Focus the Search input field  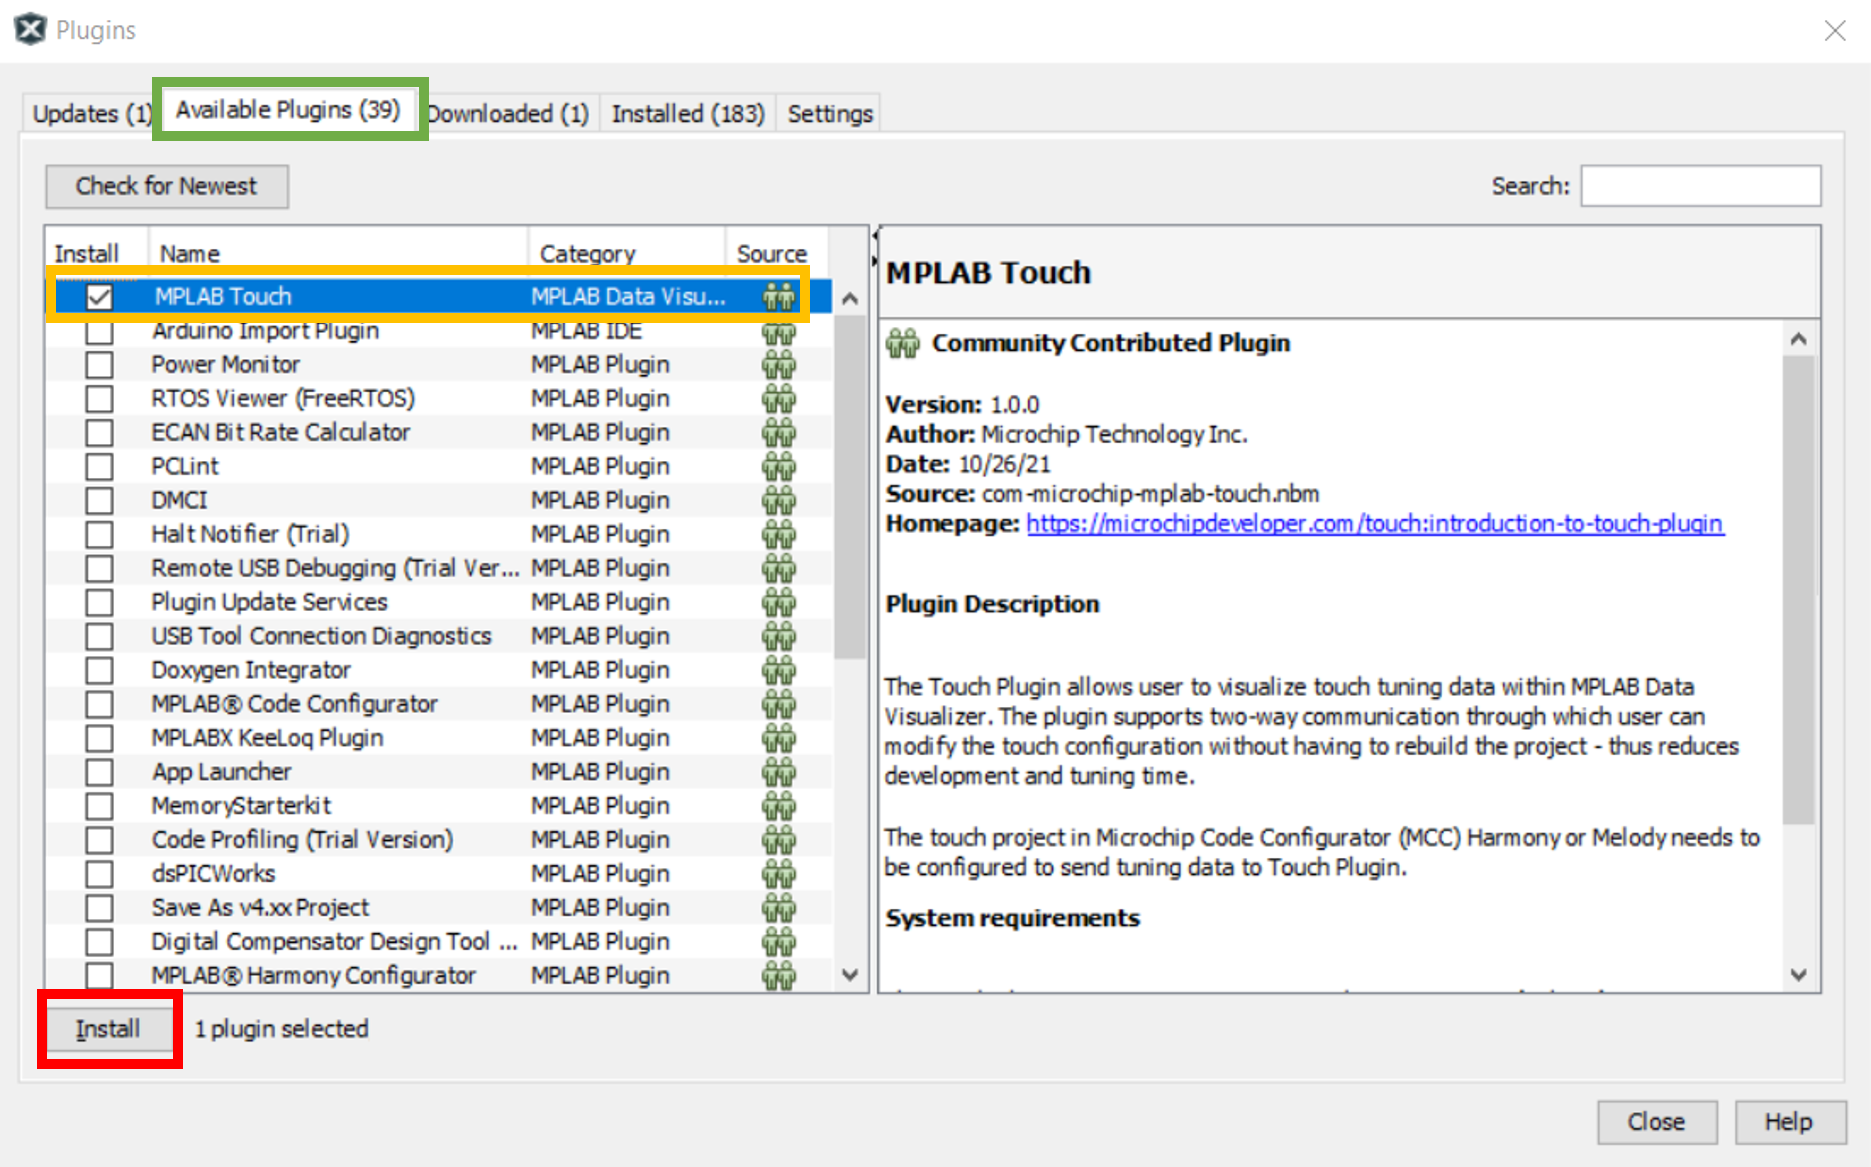coord(1699,186)
